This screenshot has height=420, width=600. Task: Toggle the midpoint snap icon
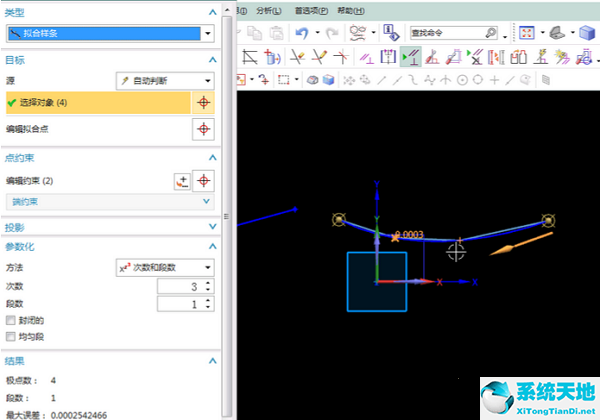398,80
